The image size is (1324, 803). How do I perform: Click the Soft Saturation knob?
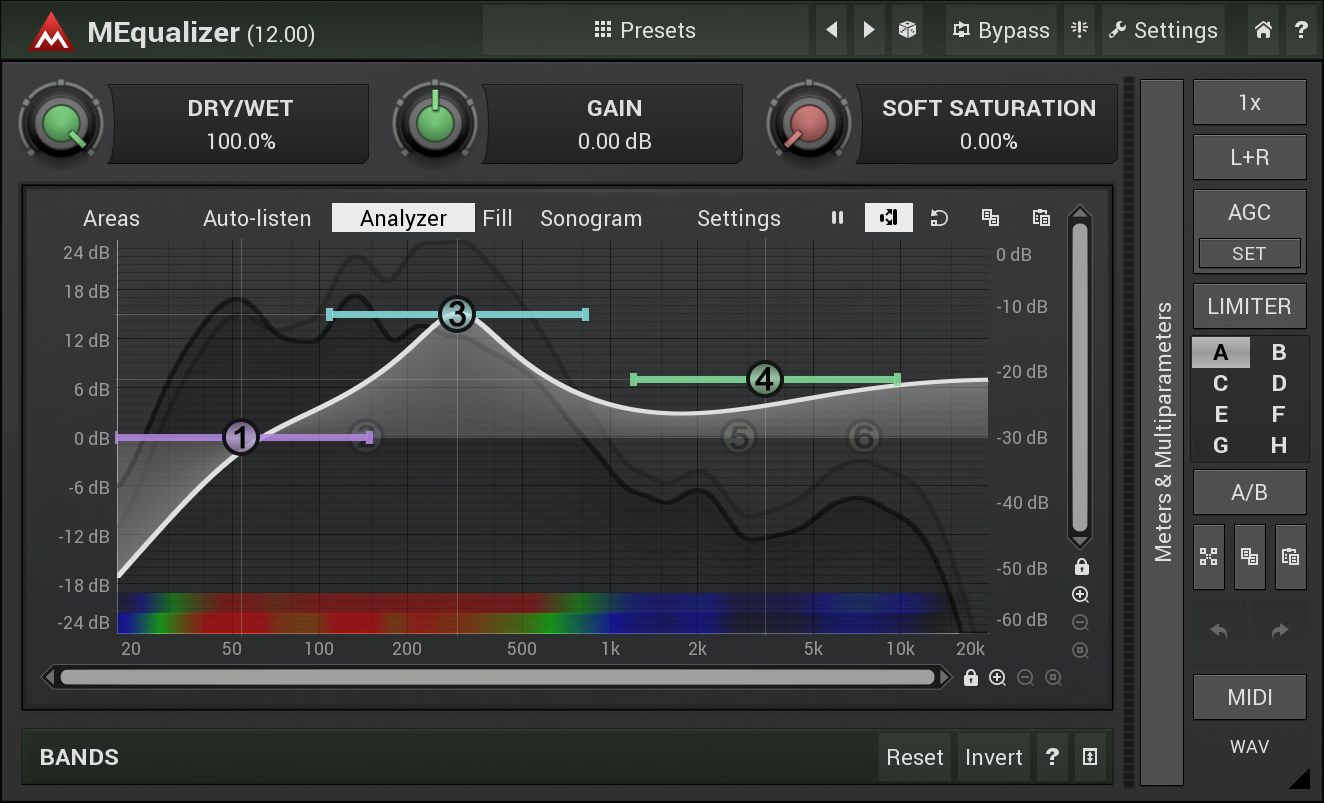808,124
